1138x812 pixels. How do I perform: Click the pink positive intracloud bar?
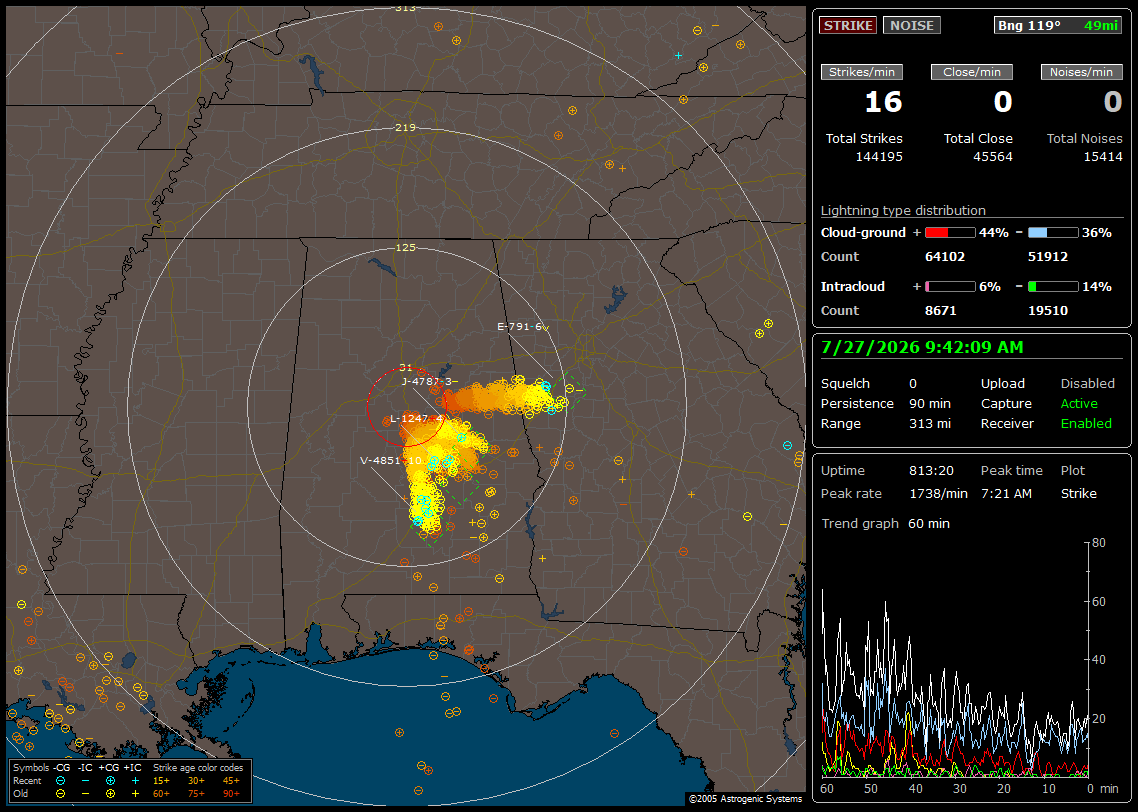tap(950, 287)
